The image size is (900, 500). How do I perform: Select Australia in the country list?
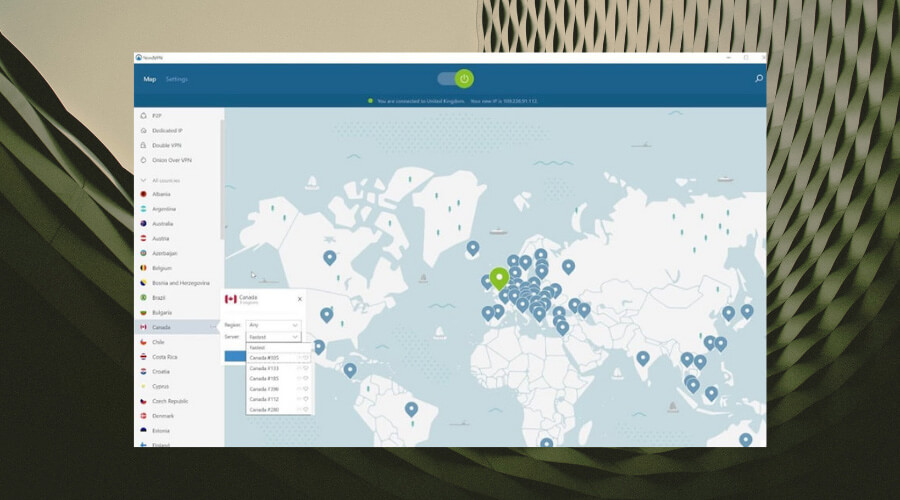[163, 224]
